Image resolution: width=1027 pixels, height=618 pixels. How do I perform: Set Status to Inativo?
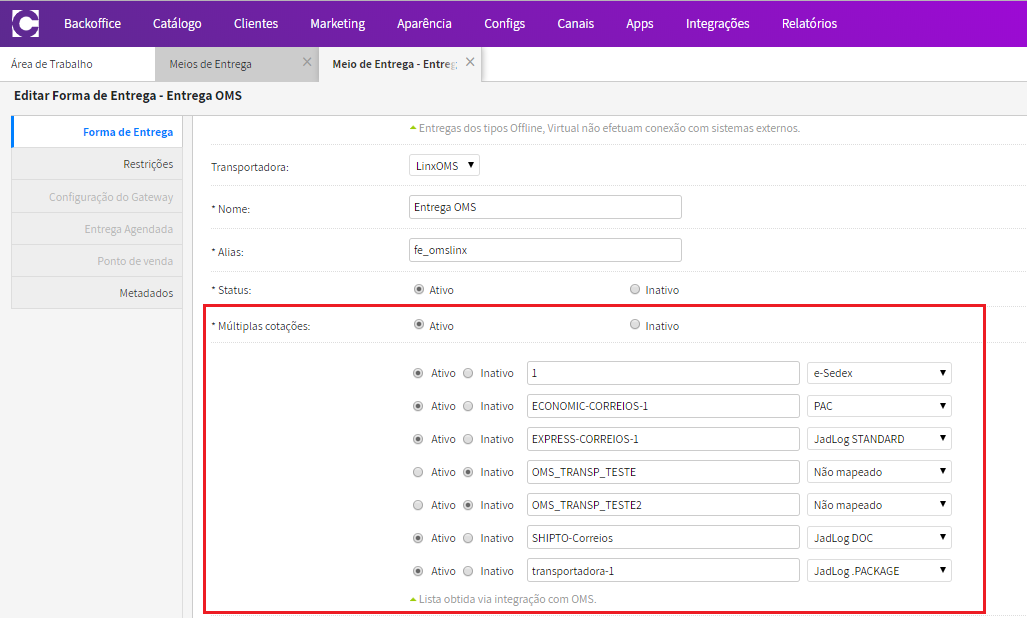coord(635,289)
